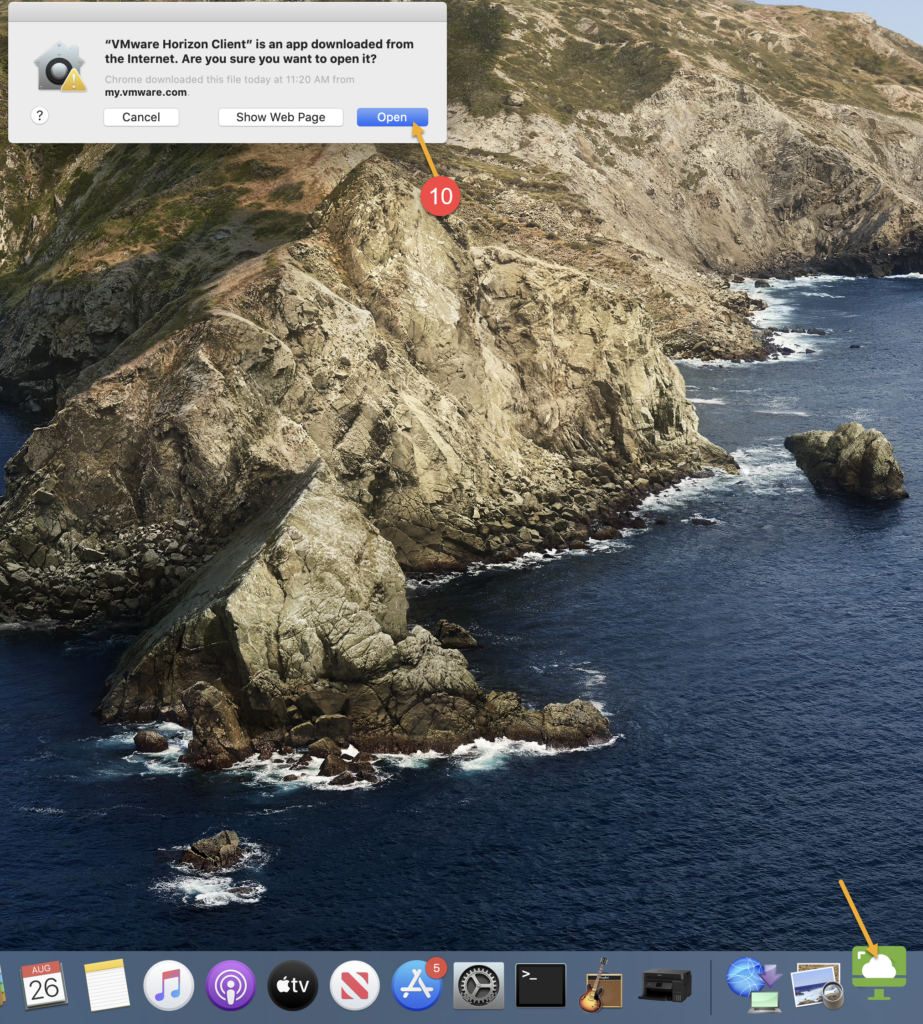923x1024 pixels.
Task: Click the printer icon in the Dock
Action: click(x=665, y=985)
